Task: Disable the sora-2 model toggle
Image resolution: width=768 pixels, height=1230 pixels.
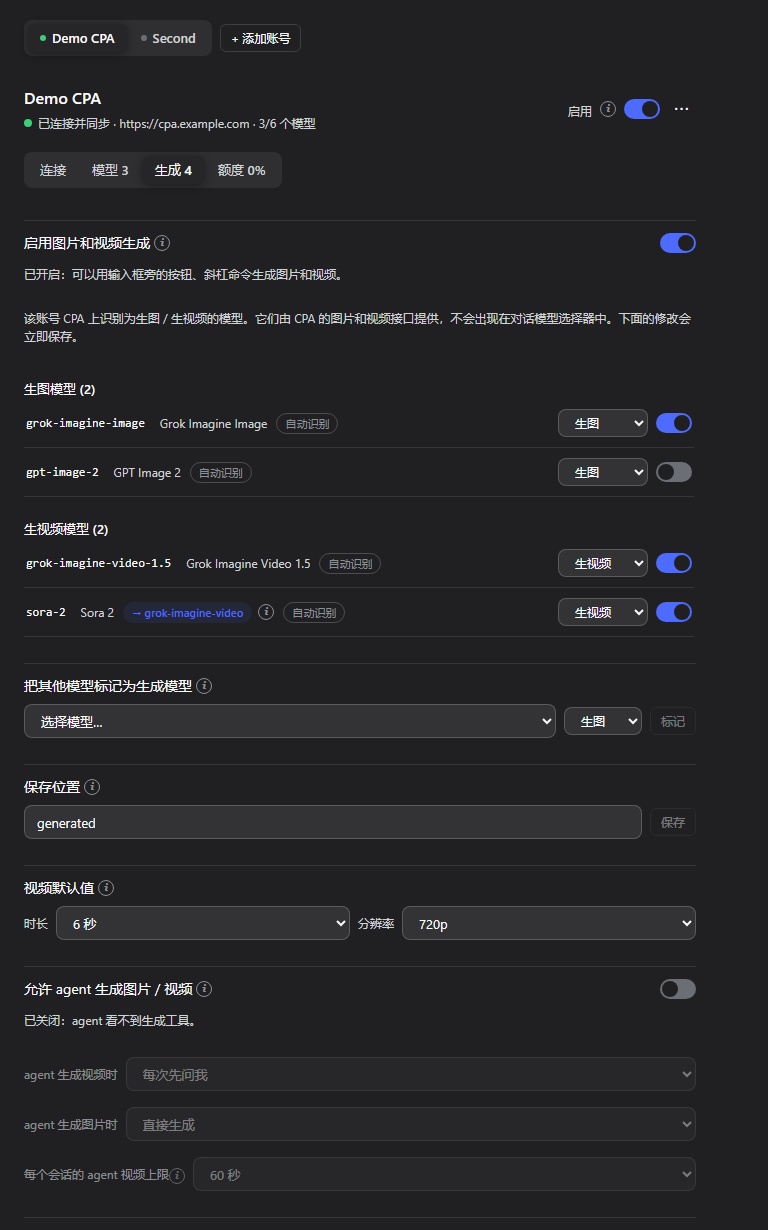Action: click(674, 612)
